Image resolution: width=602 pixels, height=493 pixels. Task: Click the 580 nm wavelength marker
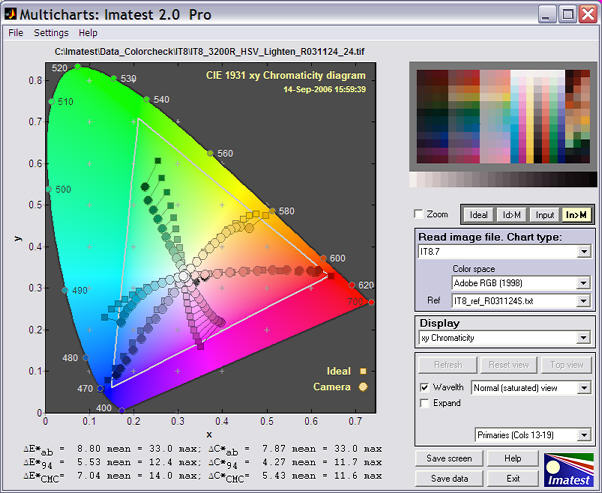[x=272, y=211]
